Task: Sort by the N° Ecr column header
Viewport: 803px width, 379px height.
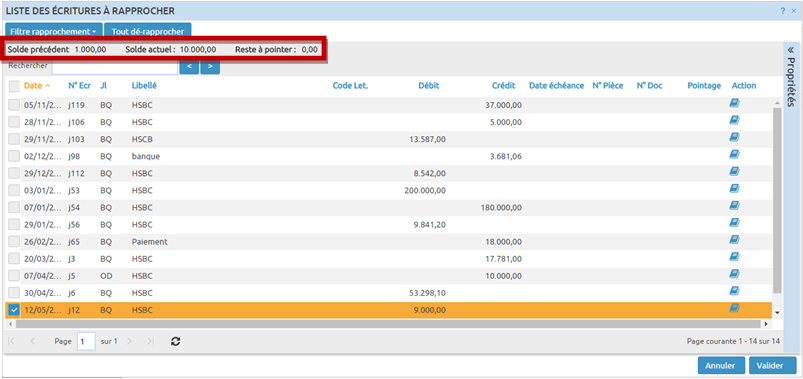Action: 79,86
